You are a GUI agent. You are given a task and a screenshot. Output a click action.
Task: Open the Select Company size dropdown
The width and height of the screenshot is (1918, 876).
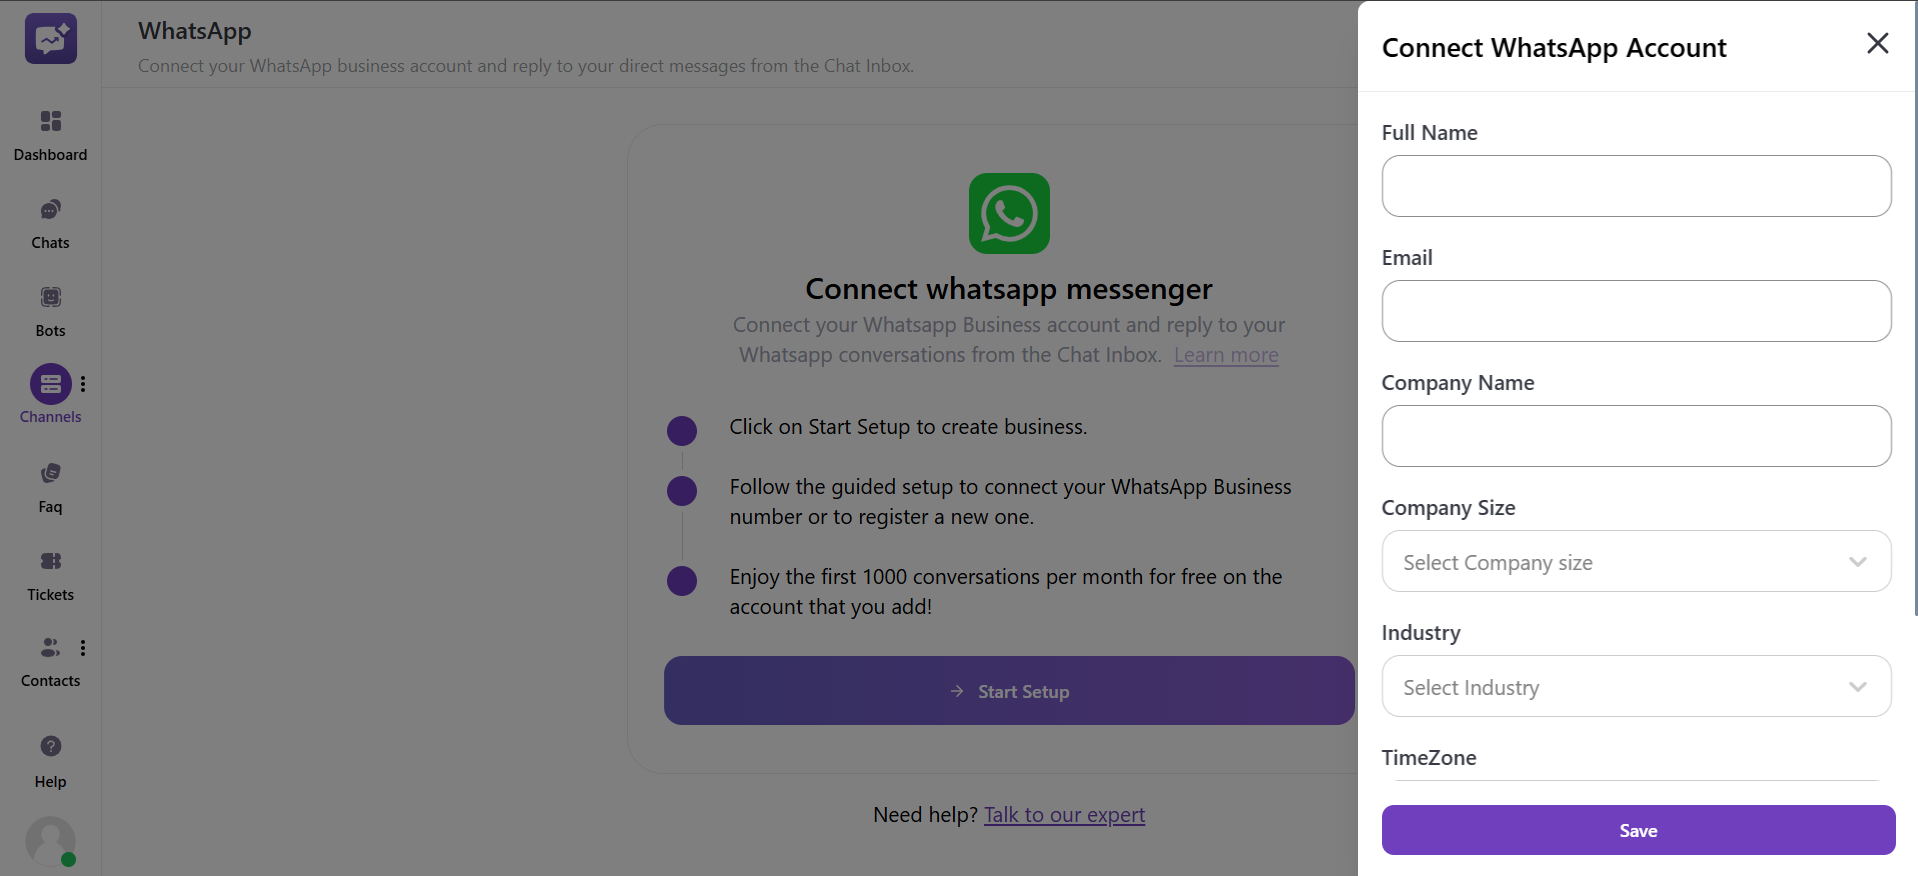(1636, 561)
